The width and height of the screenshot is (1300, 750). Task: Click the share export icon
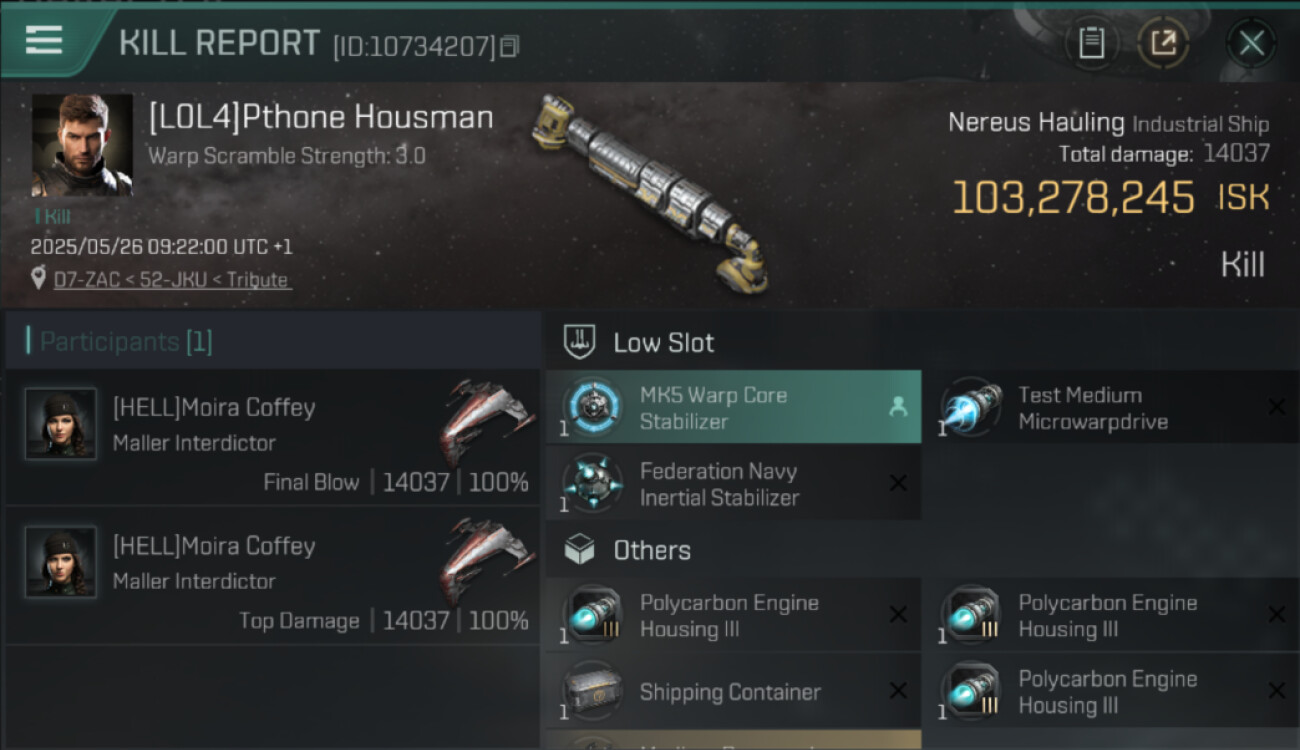pyautogui.click(x=1163, y=43)
